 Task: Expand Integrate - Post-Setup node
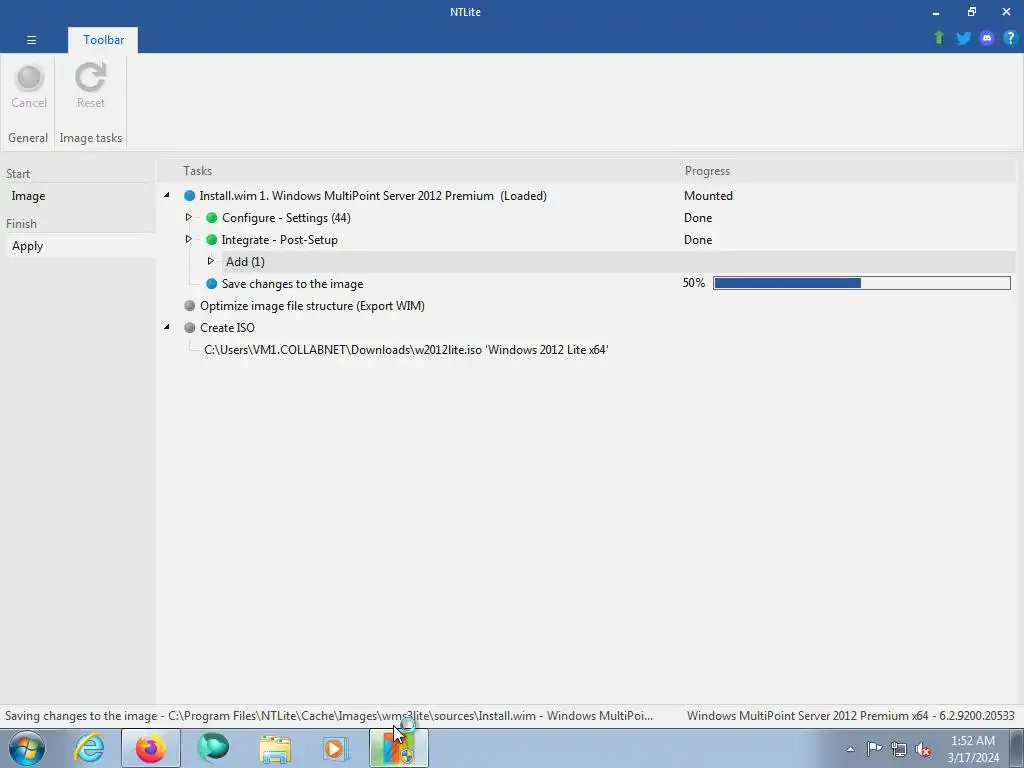[x=189, y=239]
